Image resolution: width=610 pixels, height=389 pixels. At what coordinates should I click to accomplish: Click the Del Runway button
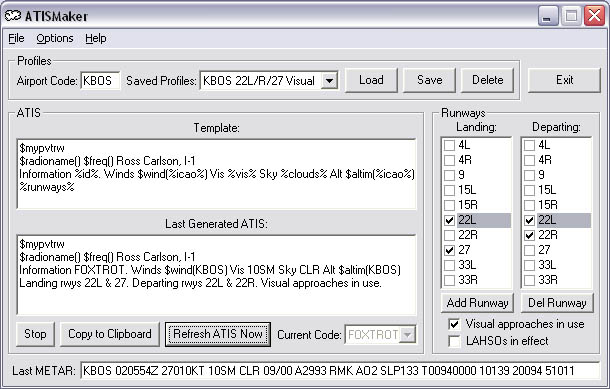click(x=557, y=303)
